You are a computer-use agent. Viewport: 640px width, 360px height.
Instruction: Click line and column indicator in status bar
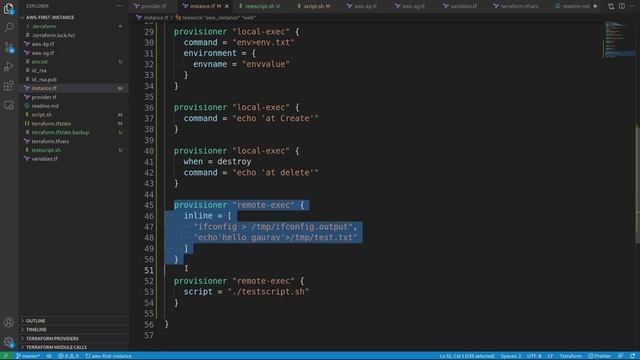click(467, 356)
